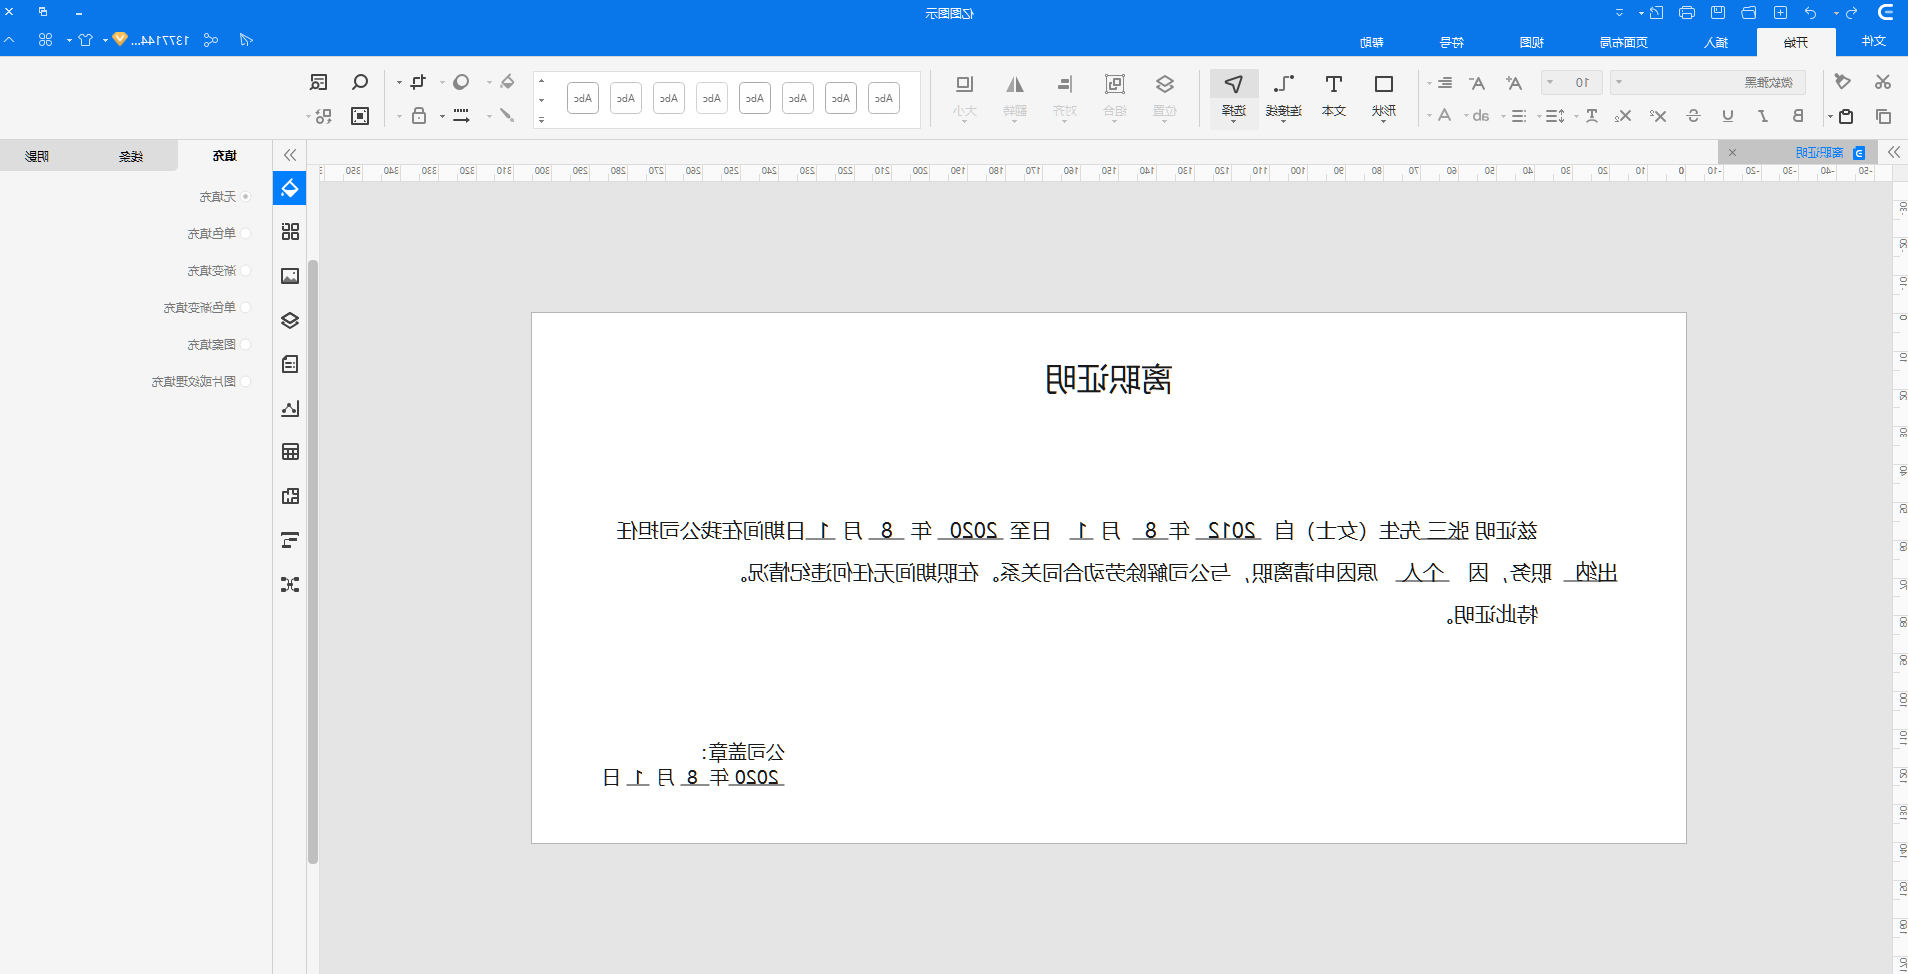Open the line spacing dropdown
The image size is (1908, 974).
(x=1551, y=116)
